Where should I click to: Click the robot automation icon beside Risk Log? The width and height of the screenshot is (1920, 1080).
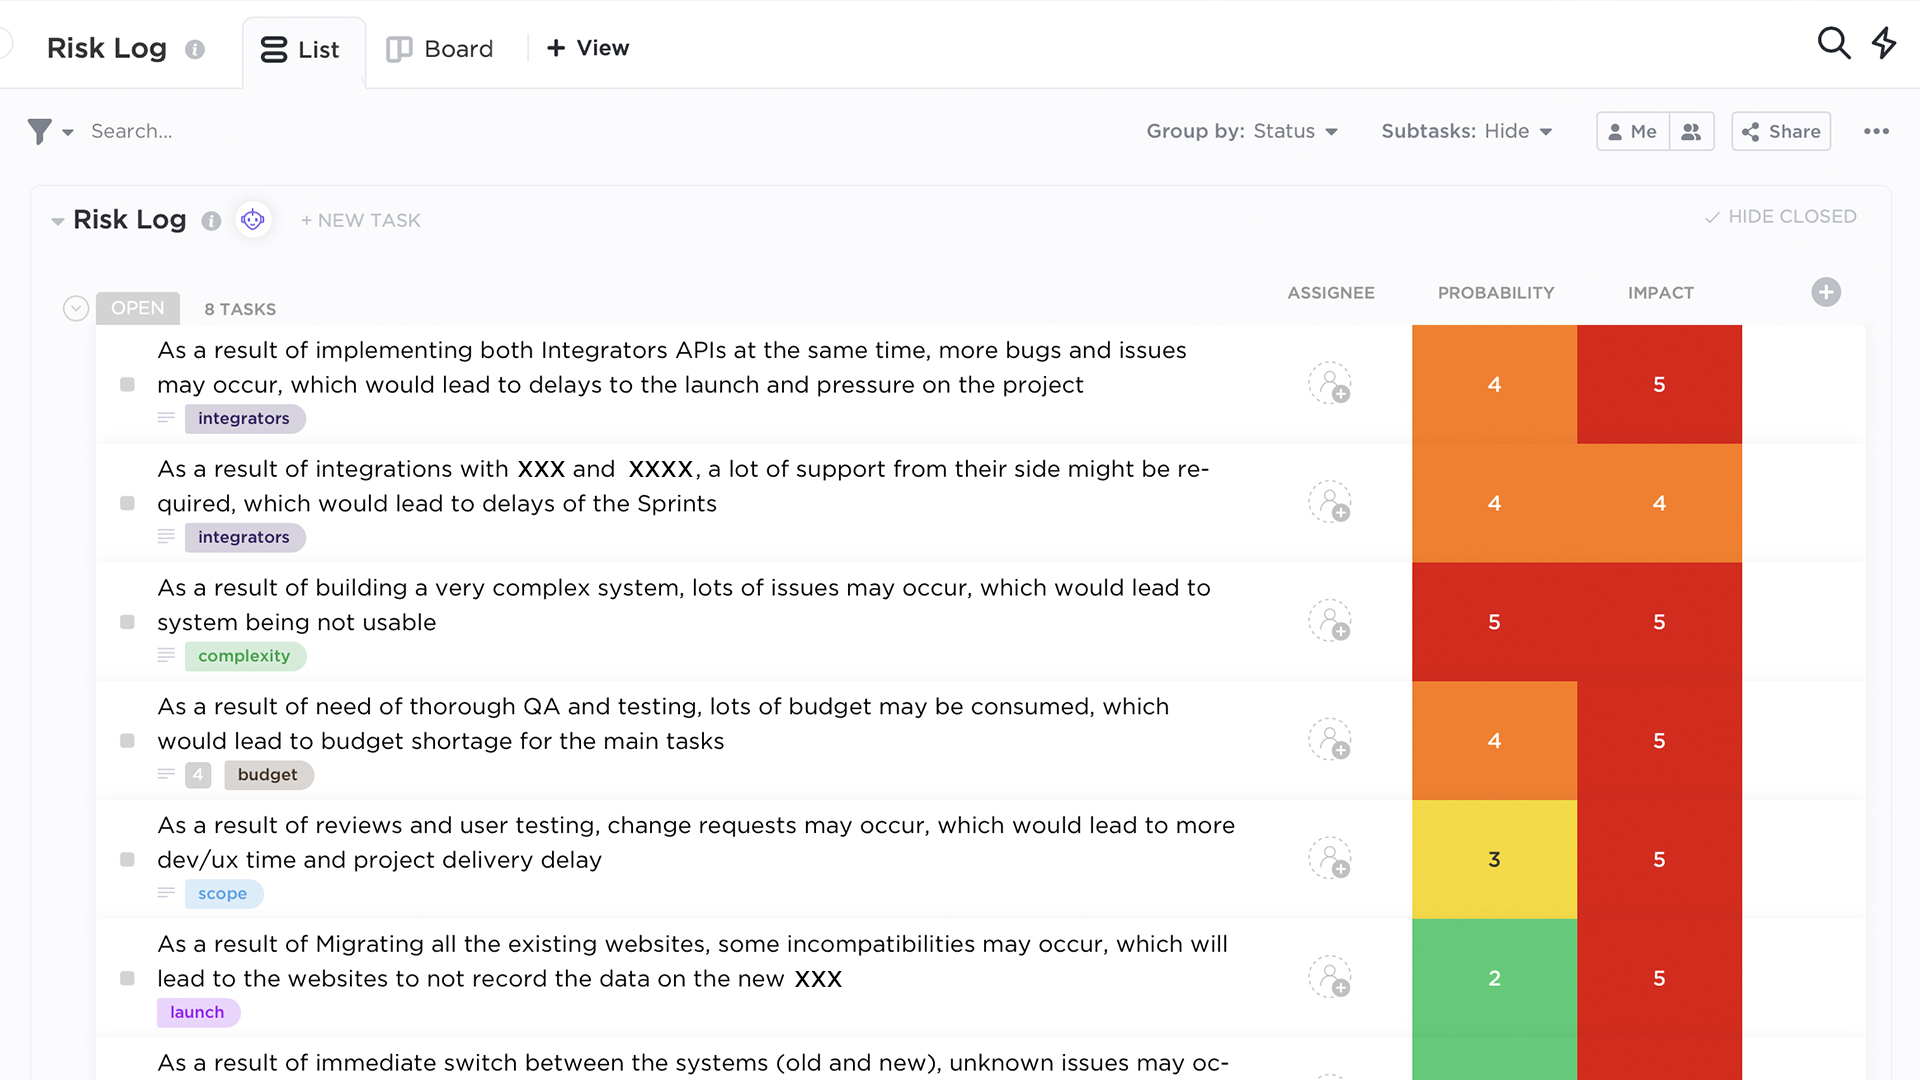pos(253,219)
